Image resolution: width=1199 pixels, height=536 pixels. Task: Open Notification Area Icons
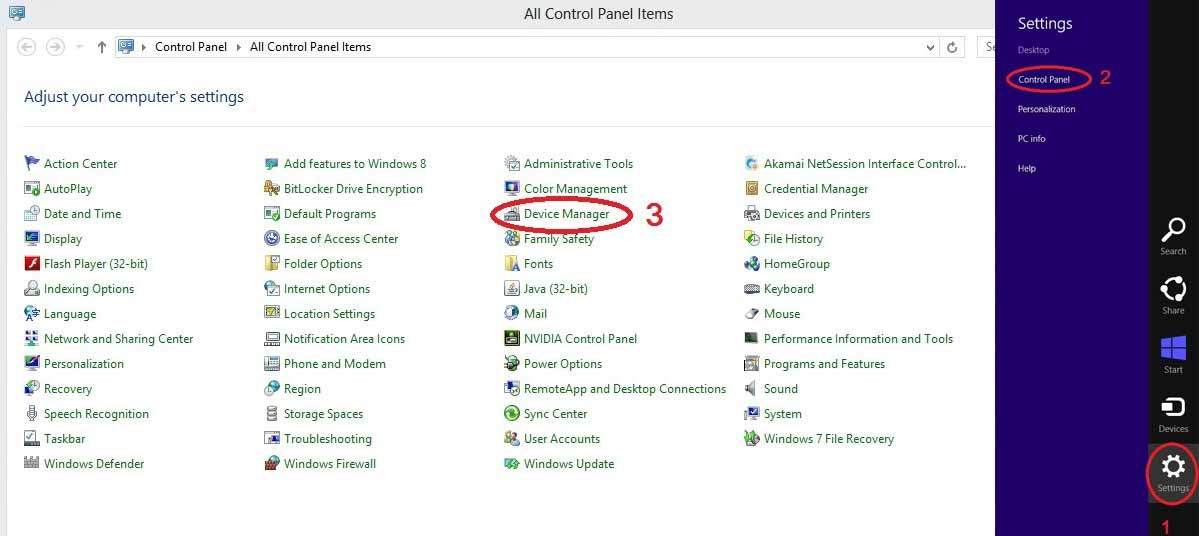point(344,339)
